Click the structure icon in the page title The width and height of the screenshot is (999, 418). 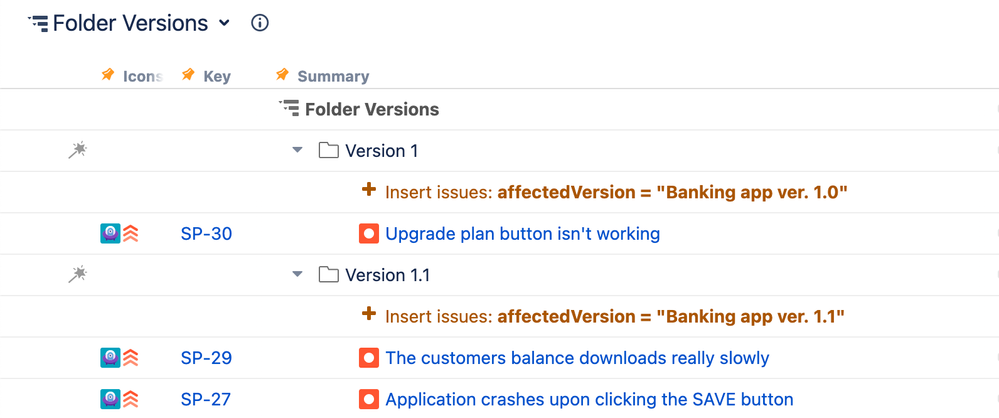[38, 23]
